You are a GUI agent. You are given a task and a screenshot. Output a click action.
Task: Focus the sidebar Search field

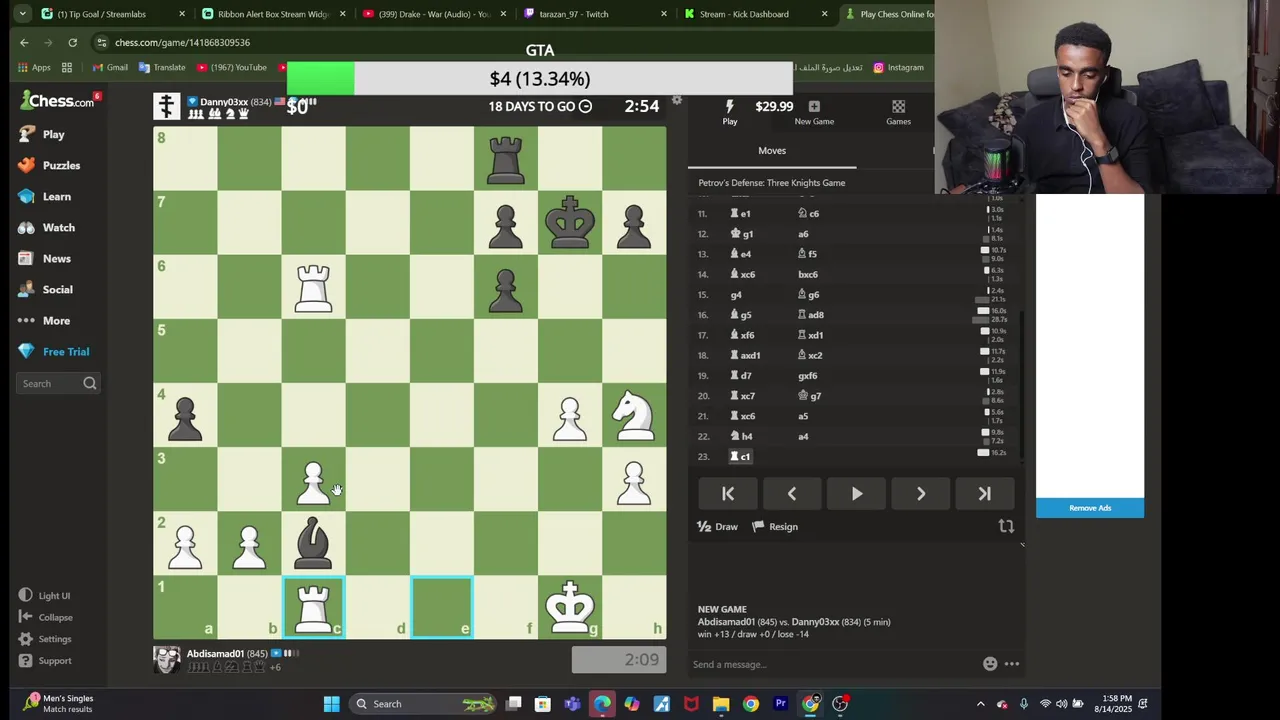click(58, 383)
